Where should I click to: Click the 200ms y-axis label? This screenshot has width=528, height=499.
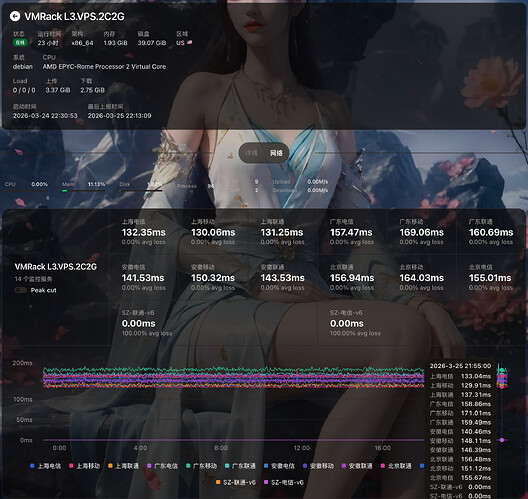(x=23, y=363)
